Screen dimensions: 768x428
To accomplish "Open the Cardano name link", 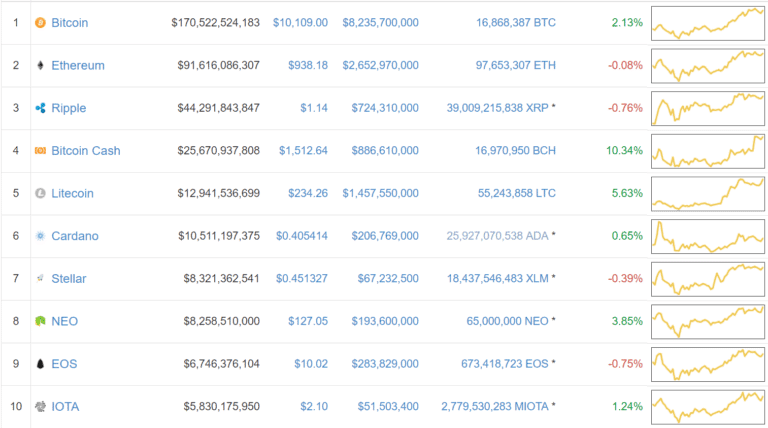I will [75, 236].
